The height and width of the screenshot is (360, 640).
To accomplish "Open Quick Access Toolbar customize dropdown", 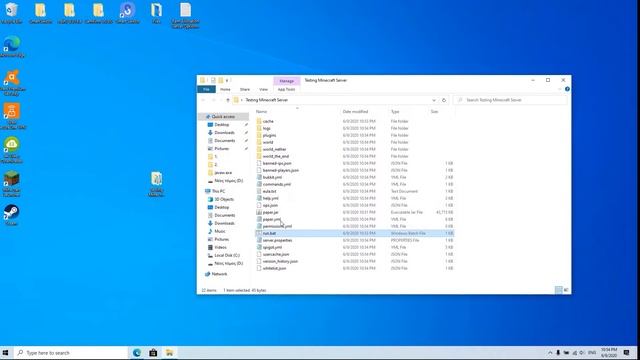I will (227, 80).
